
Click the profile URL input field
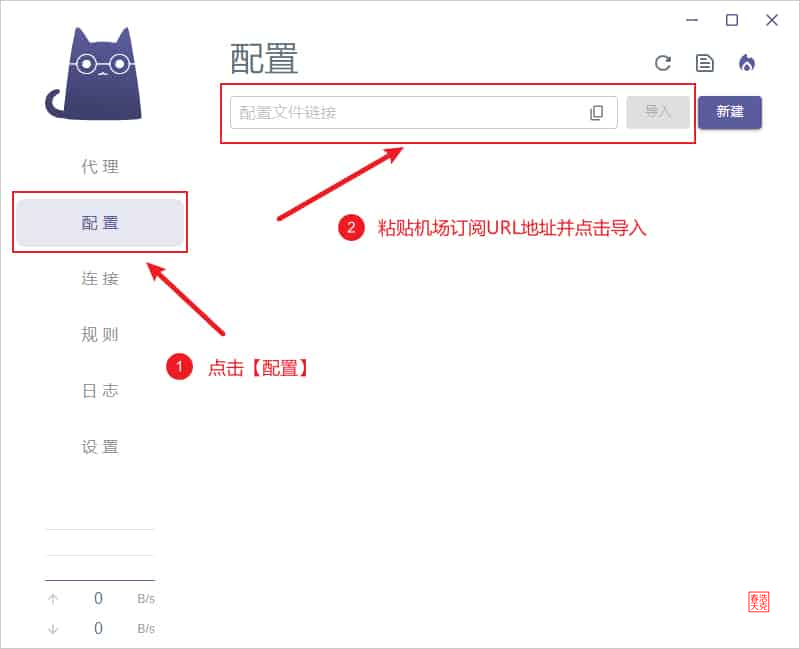click(x=400, y=112)
